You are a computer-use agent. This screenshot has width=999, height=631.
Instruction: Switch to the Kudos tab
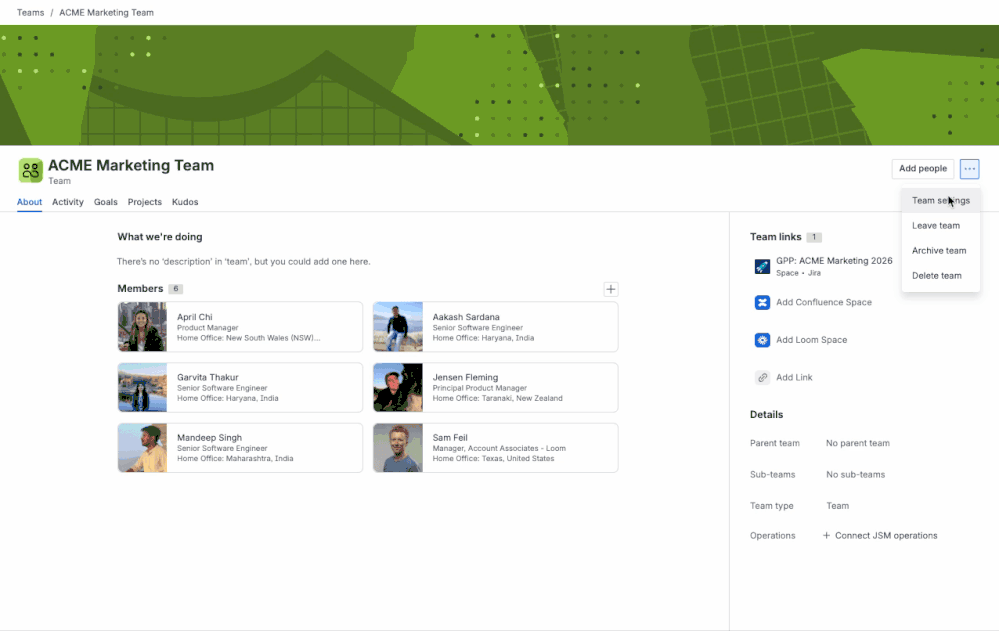[x=185, y=202]
